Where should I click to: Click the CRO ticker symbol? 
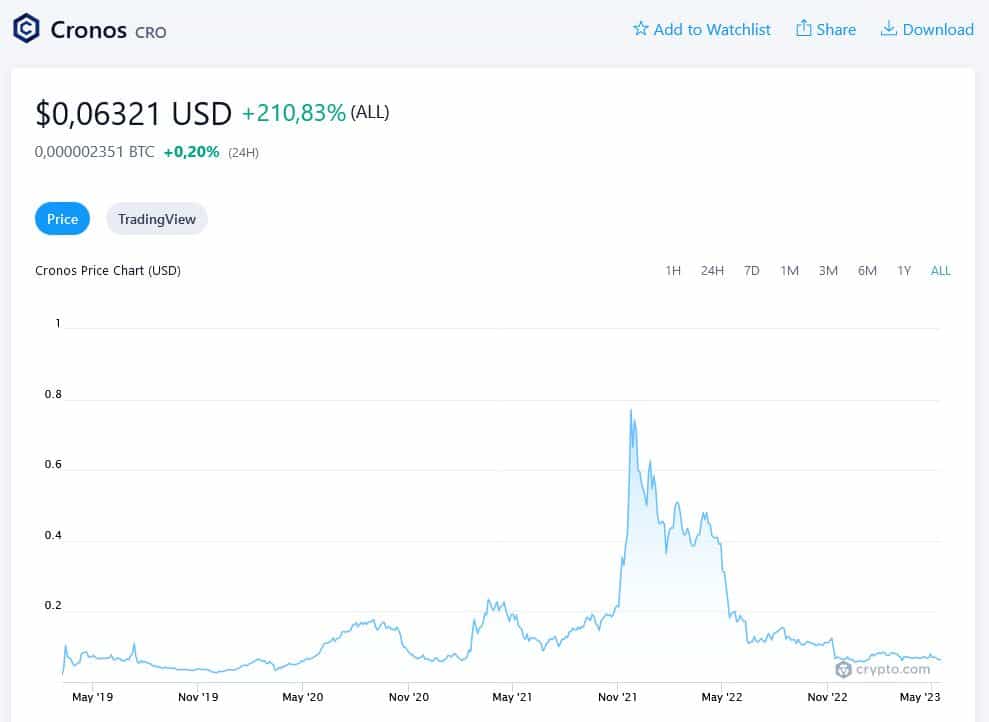coord(151,32)
